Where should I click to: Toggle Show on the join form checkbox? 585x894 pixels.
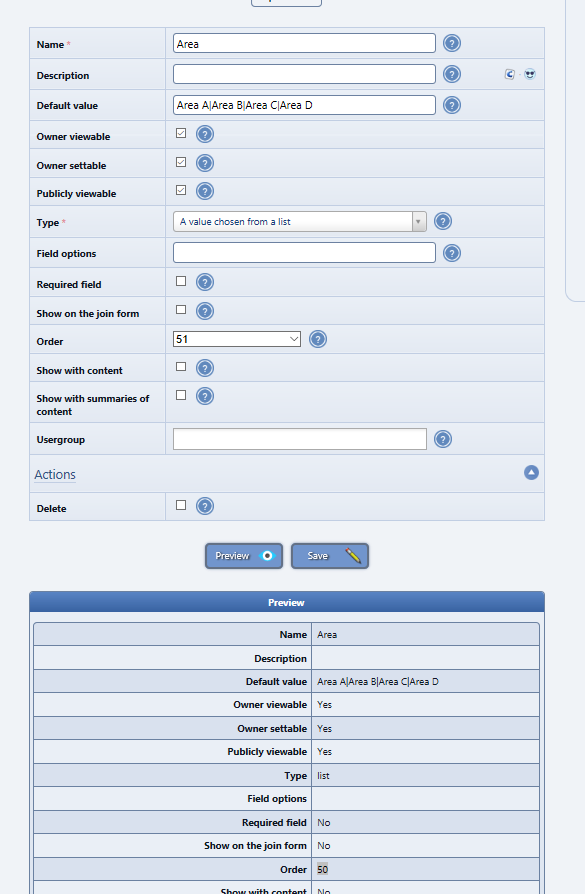181,310
